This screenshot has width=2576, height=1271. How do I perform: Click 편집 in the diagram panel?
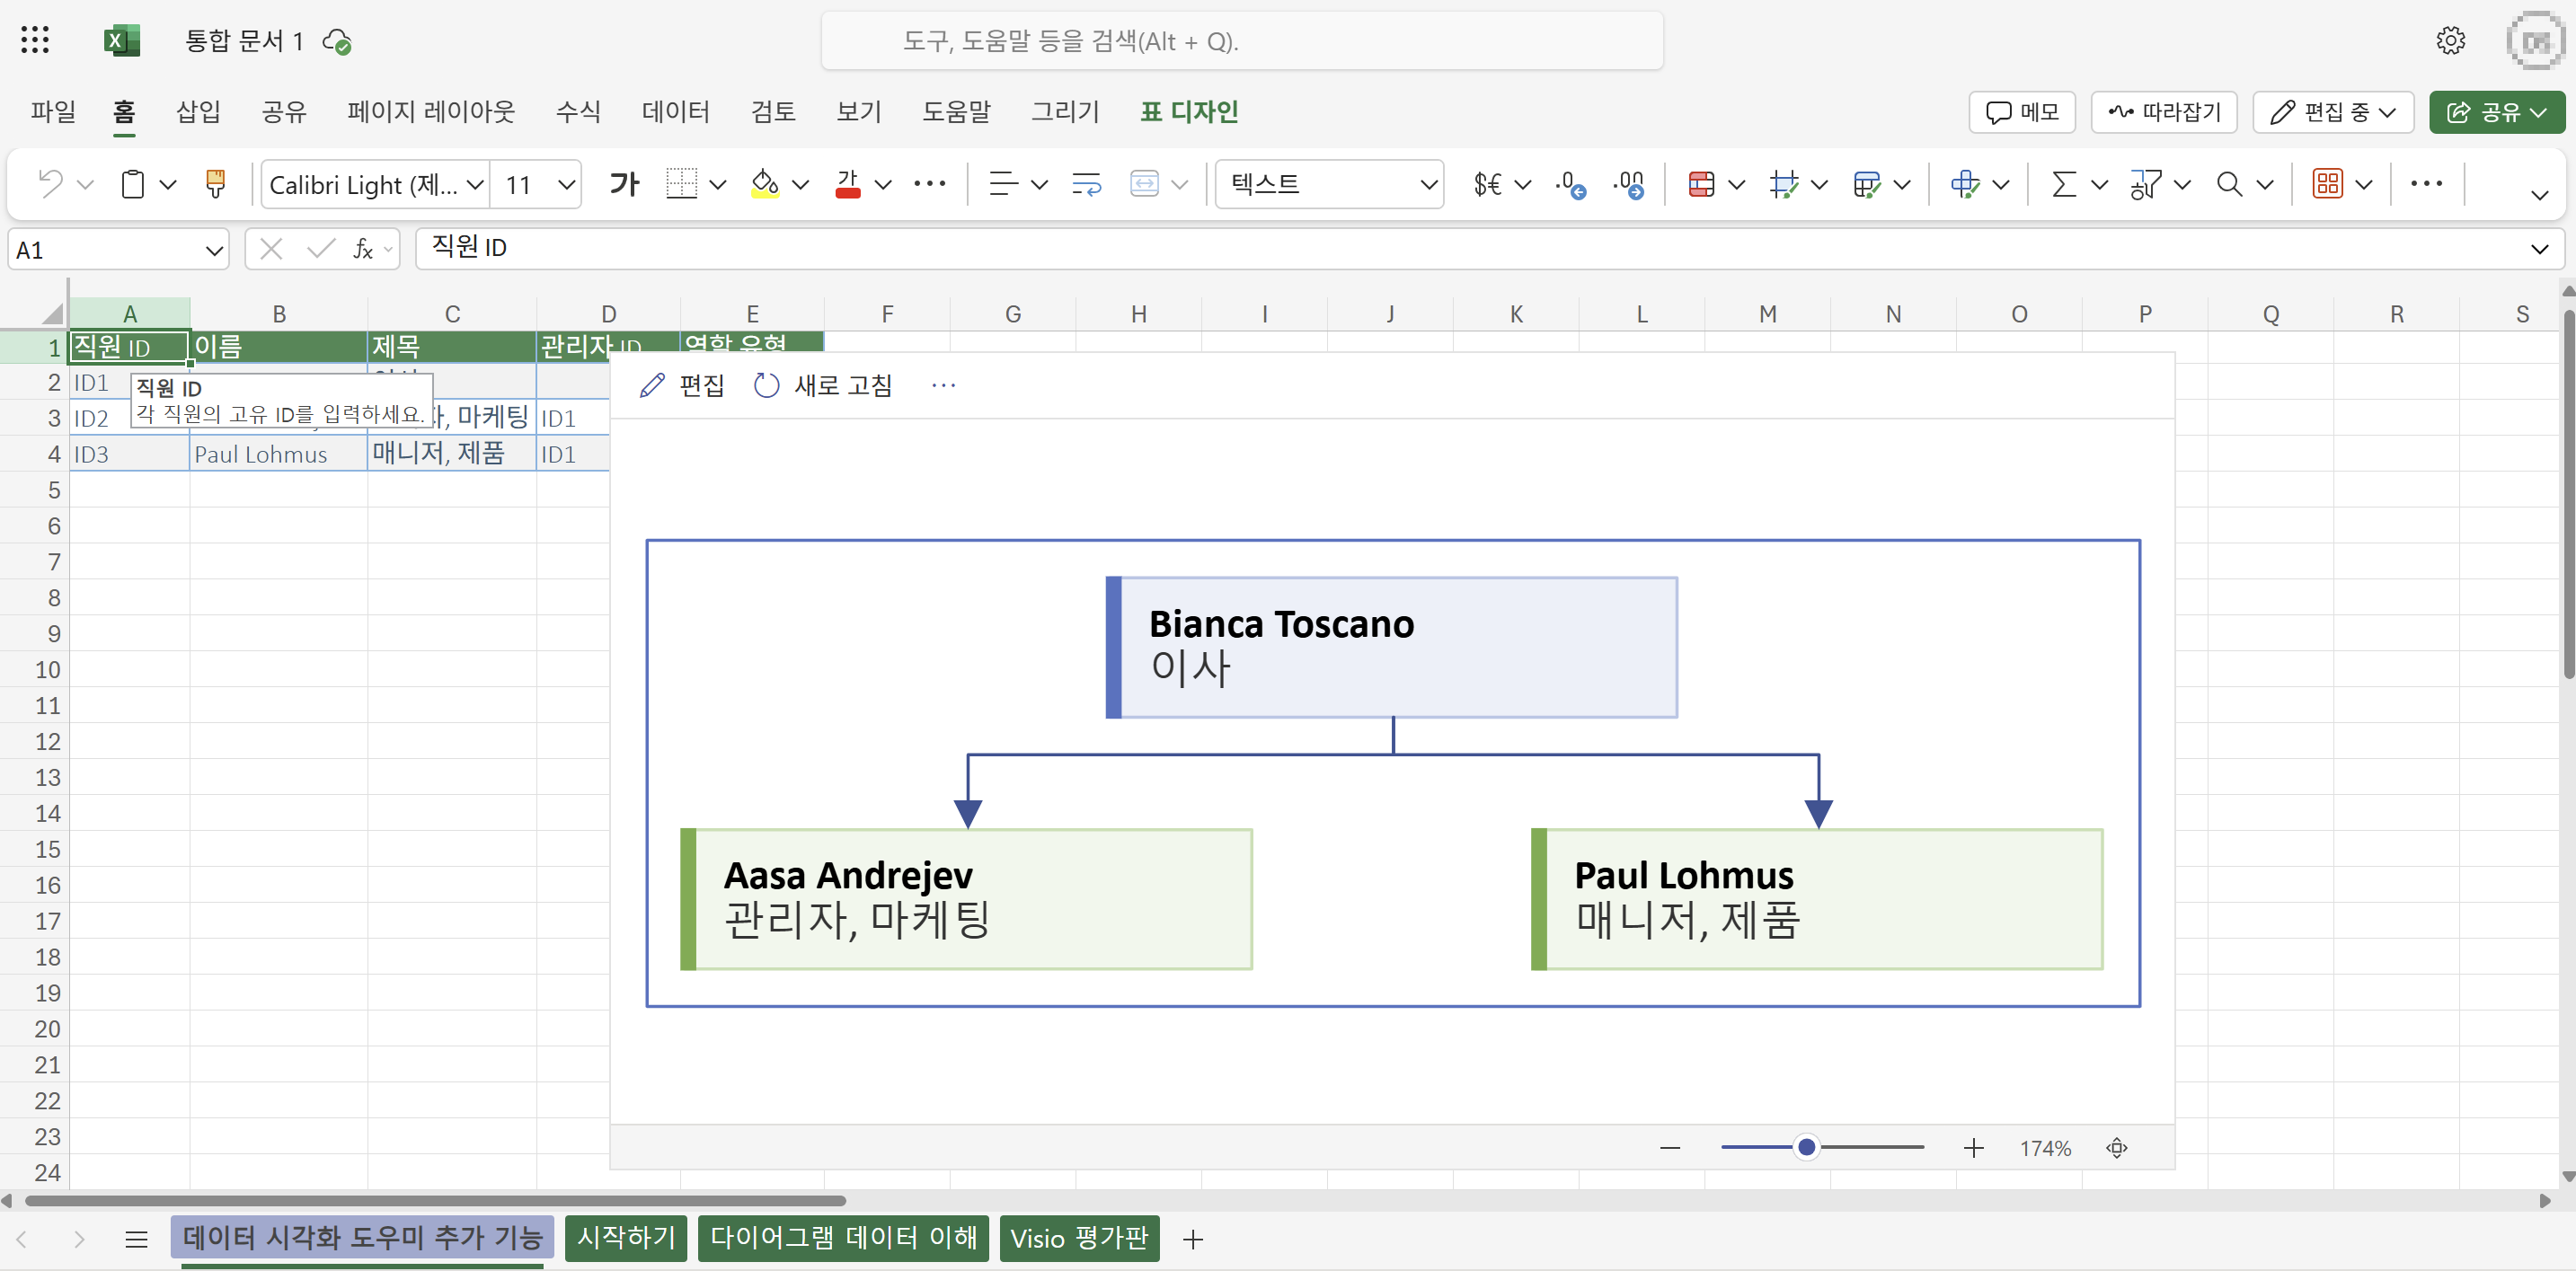681,385
